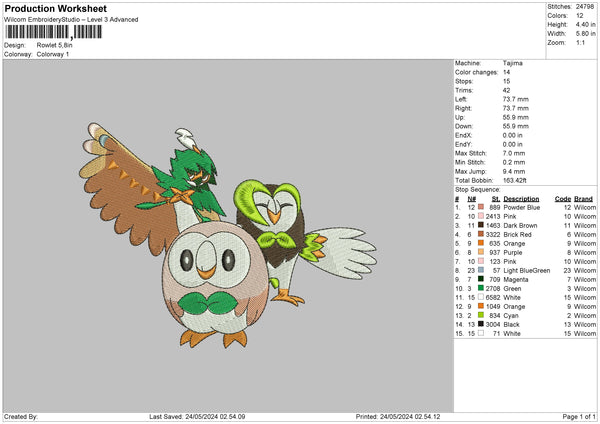
Task: Click the 'Last Saved: 24/05/2024 02.54.09' text
Action: [x=197, y=416]
